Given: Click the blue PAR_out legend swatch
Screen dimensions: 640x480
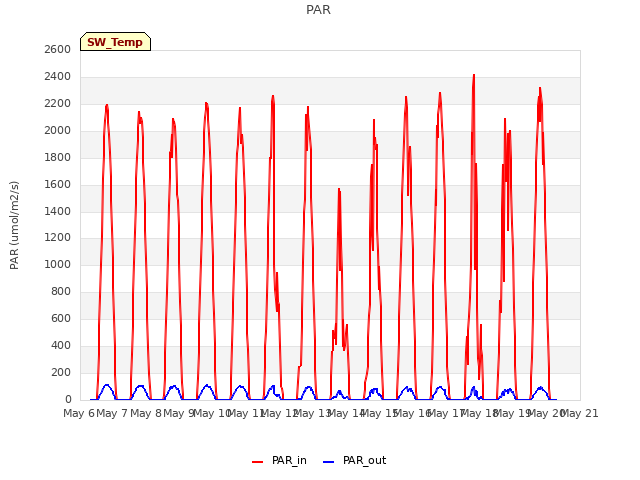Looking at the screenshot, I should click(x=329, y=462).
